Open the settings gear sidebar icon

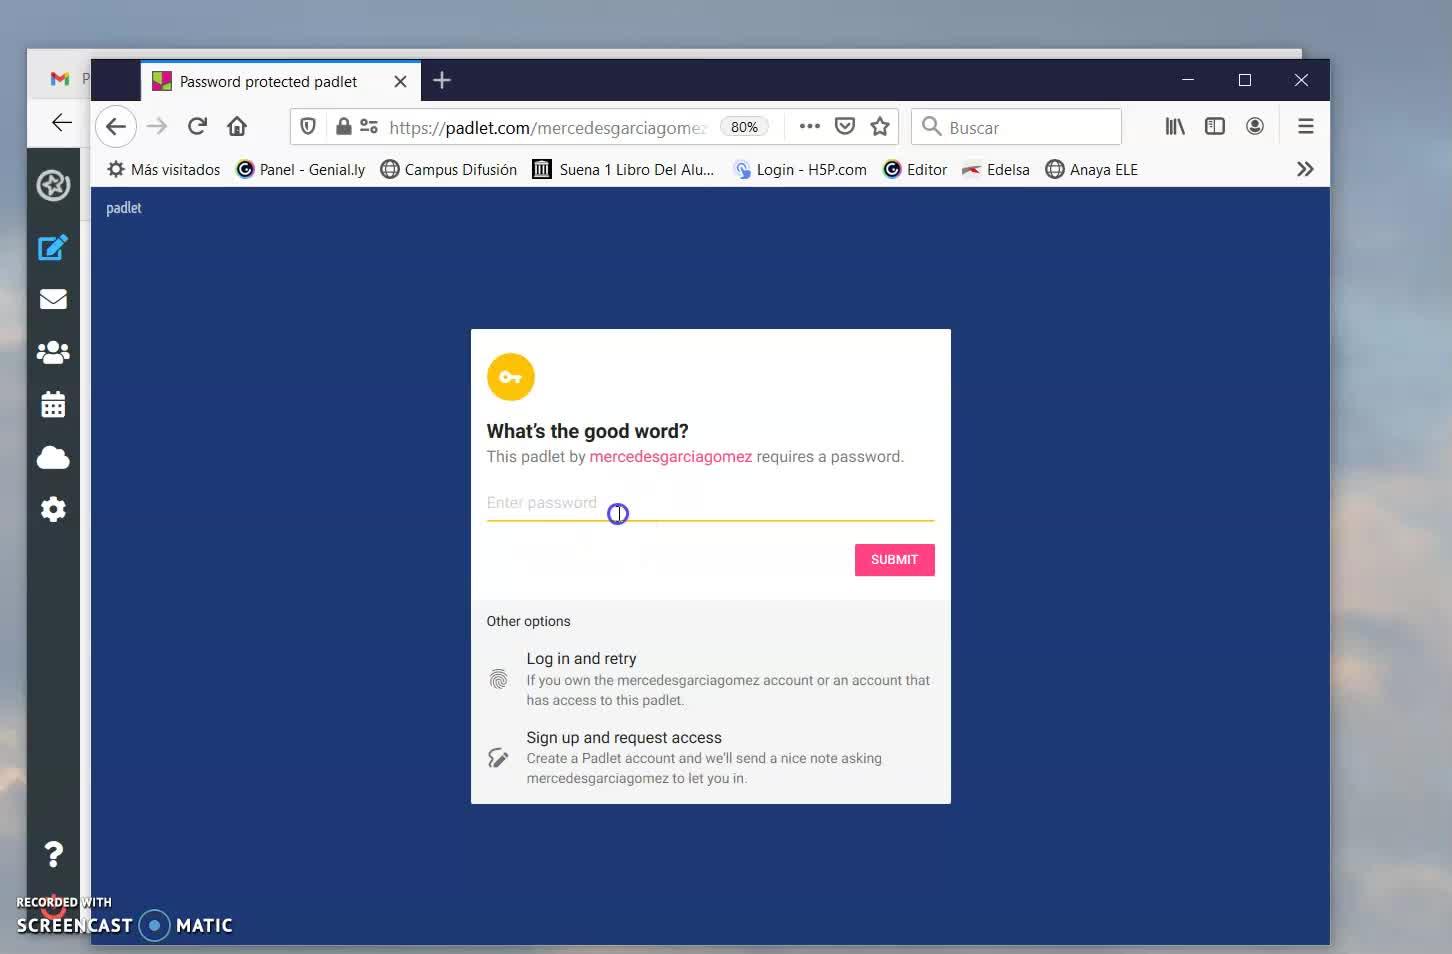click(53, 509)
